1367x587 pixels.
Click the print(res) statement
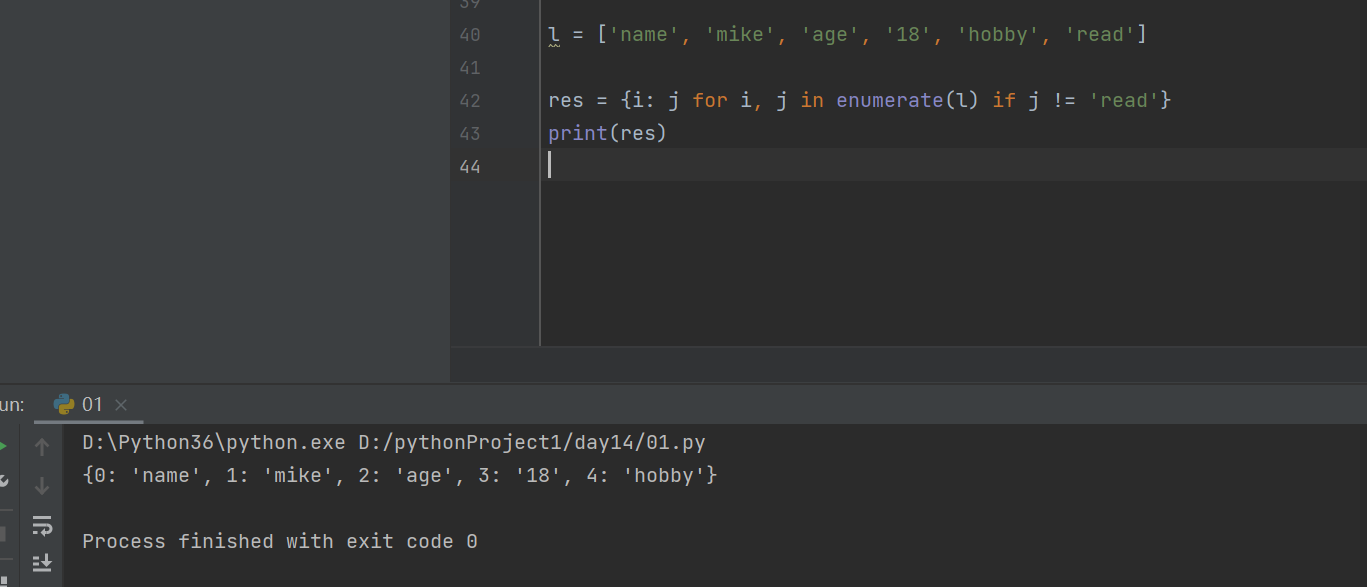pyautogui.click(x=607, y=134)
